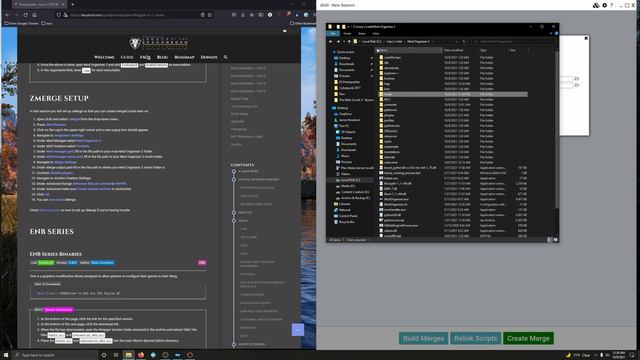Image resolution: width=640 pixels, height=360 pixels.
Task: Open zEdit settings gear icon
Action: click(604, 5)
